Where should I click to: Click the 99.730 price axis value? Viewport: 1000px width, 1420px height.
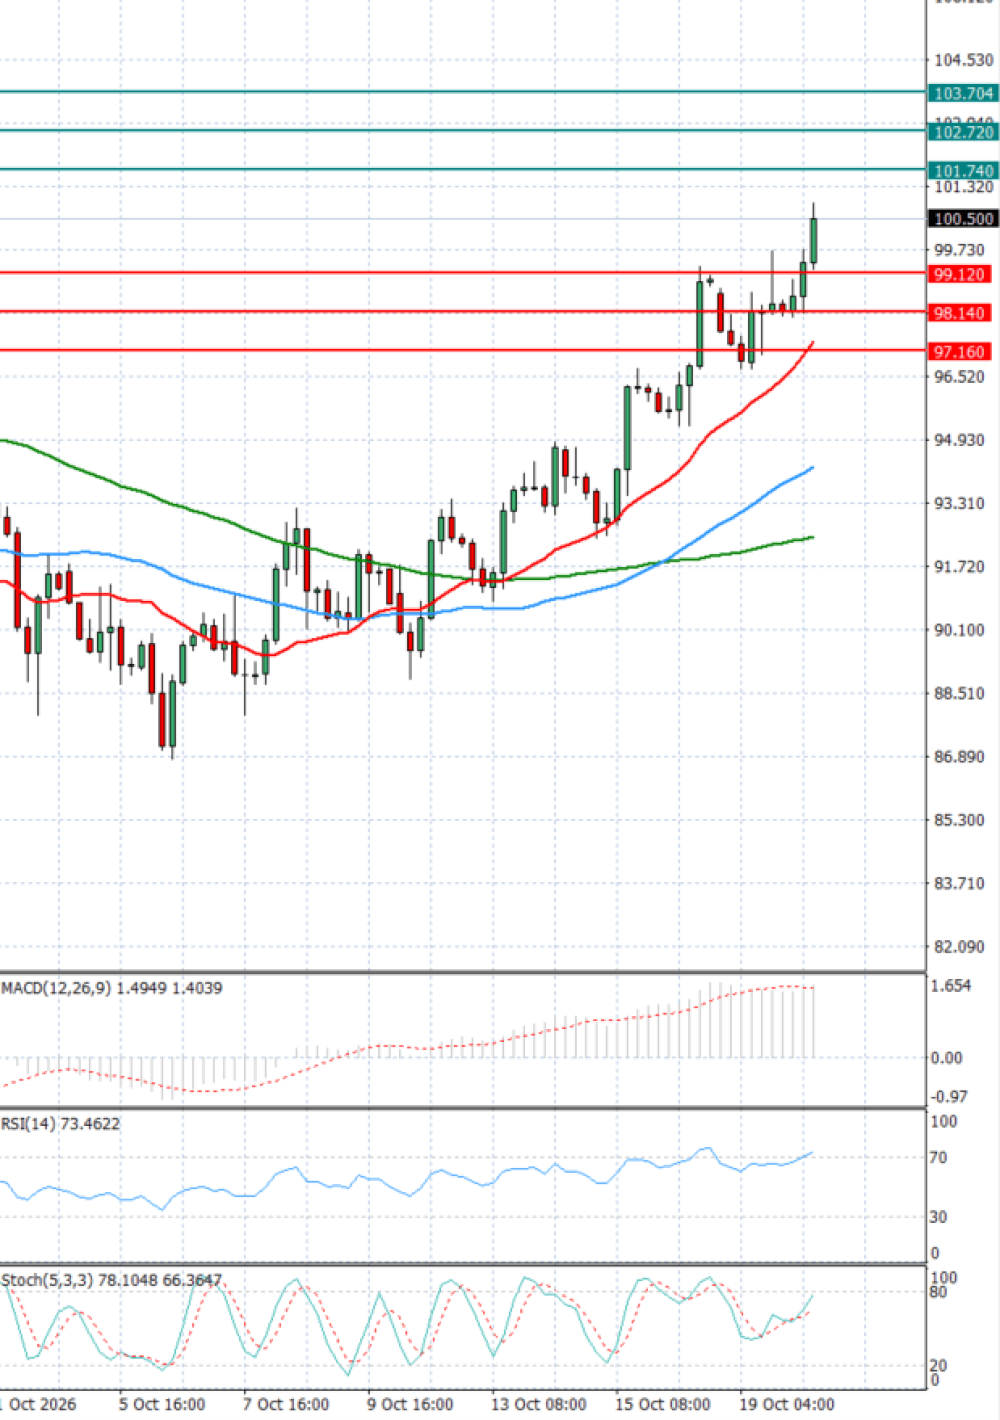click(x=958, y=250)
